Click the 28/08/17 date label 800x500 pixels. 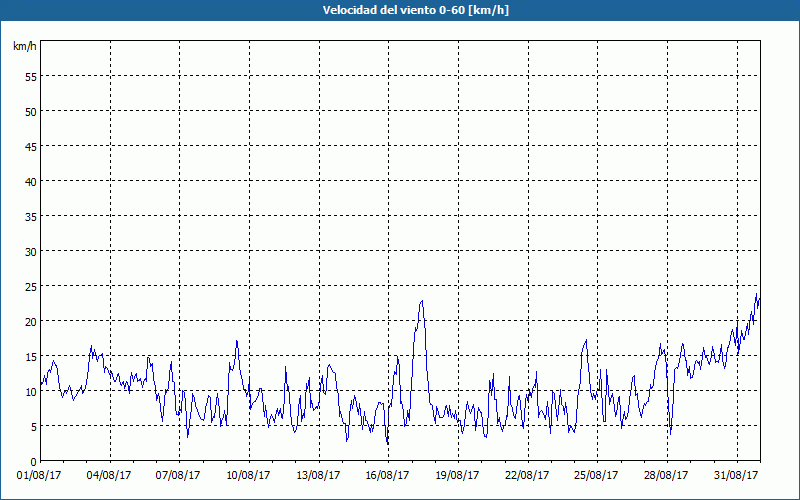tap(666, 476)
